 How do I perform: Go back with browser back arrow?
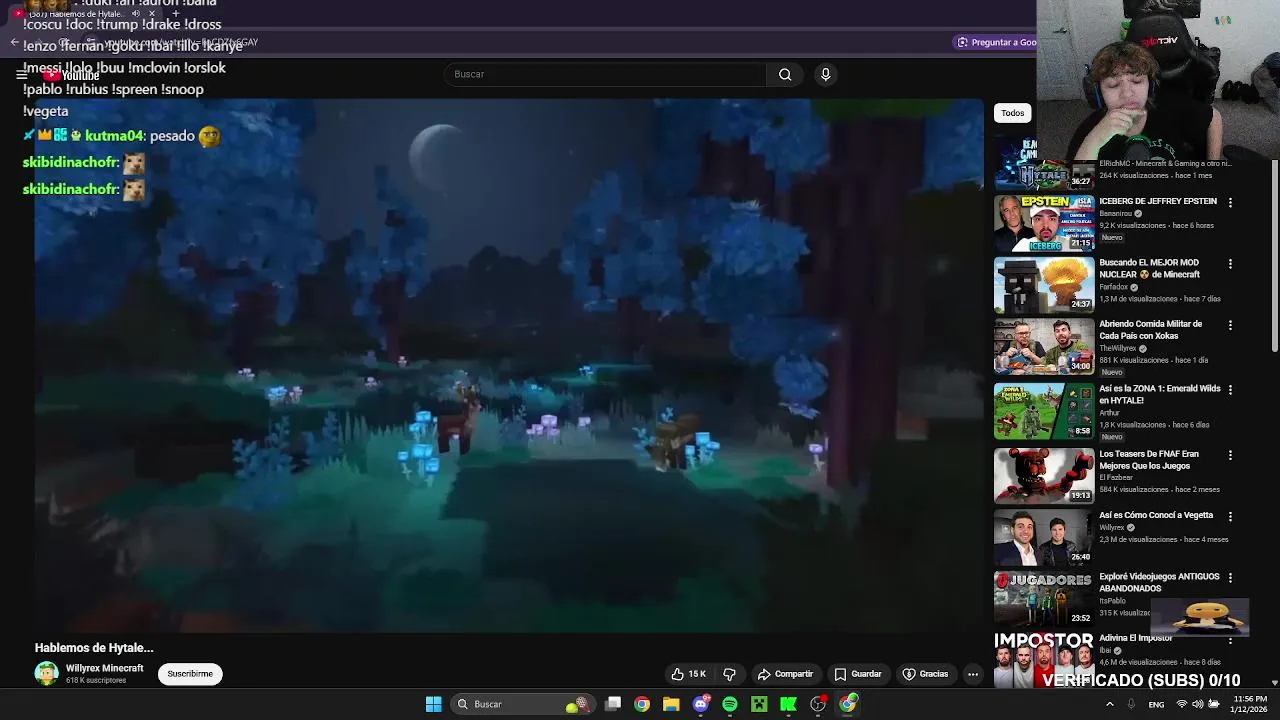point(14,42)
